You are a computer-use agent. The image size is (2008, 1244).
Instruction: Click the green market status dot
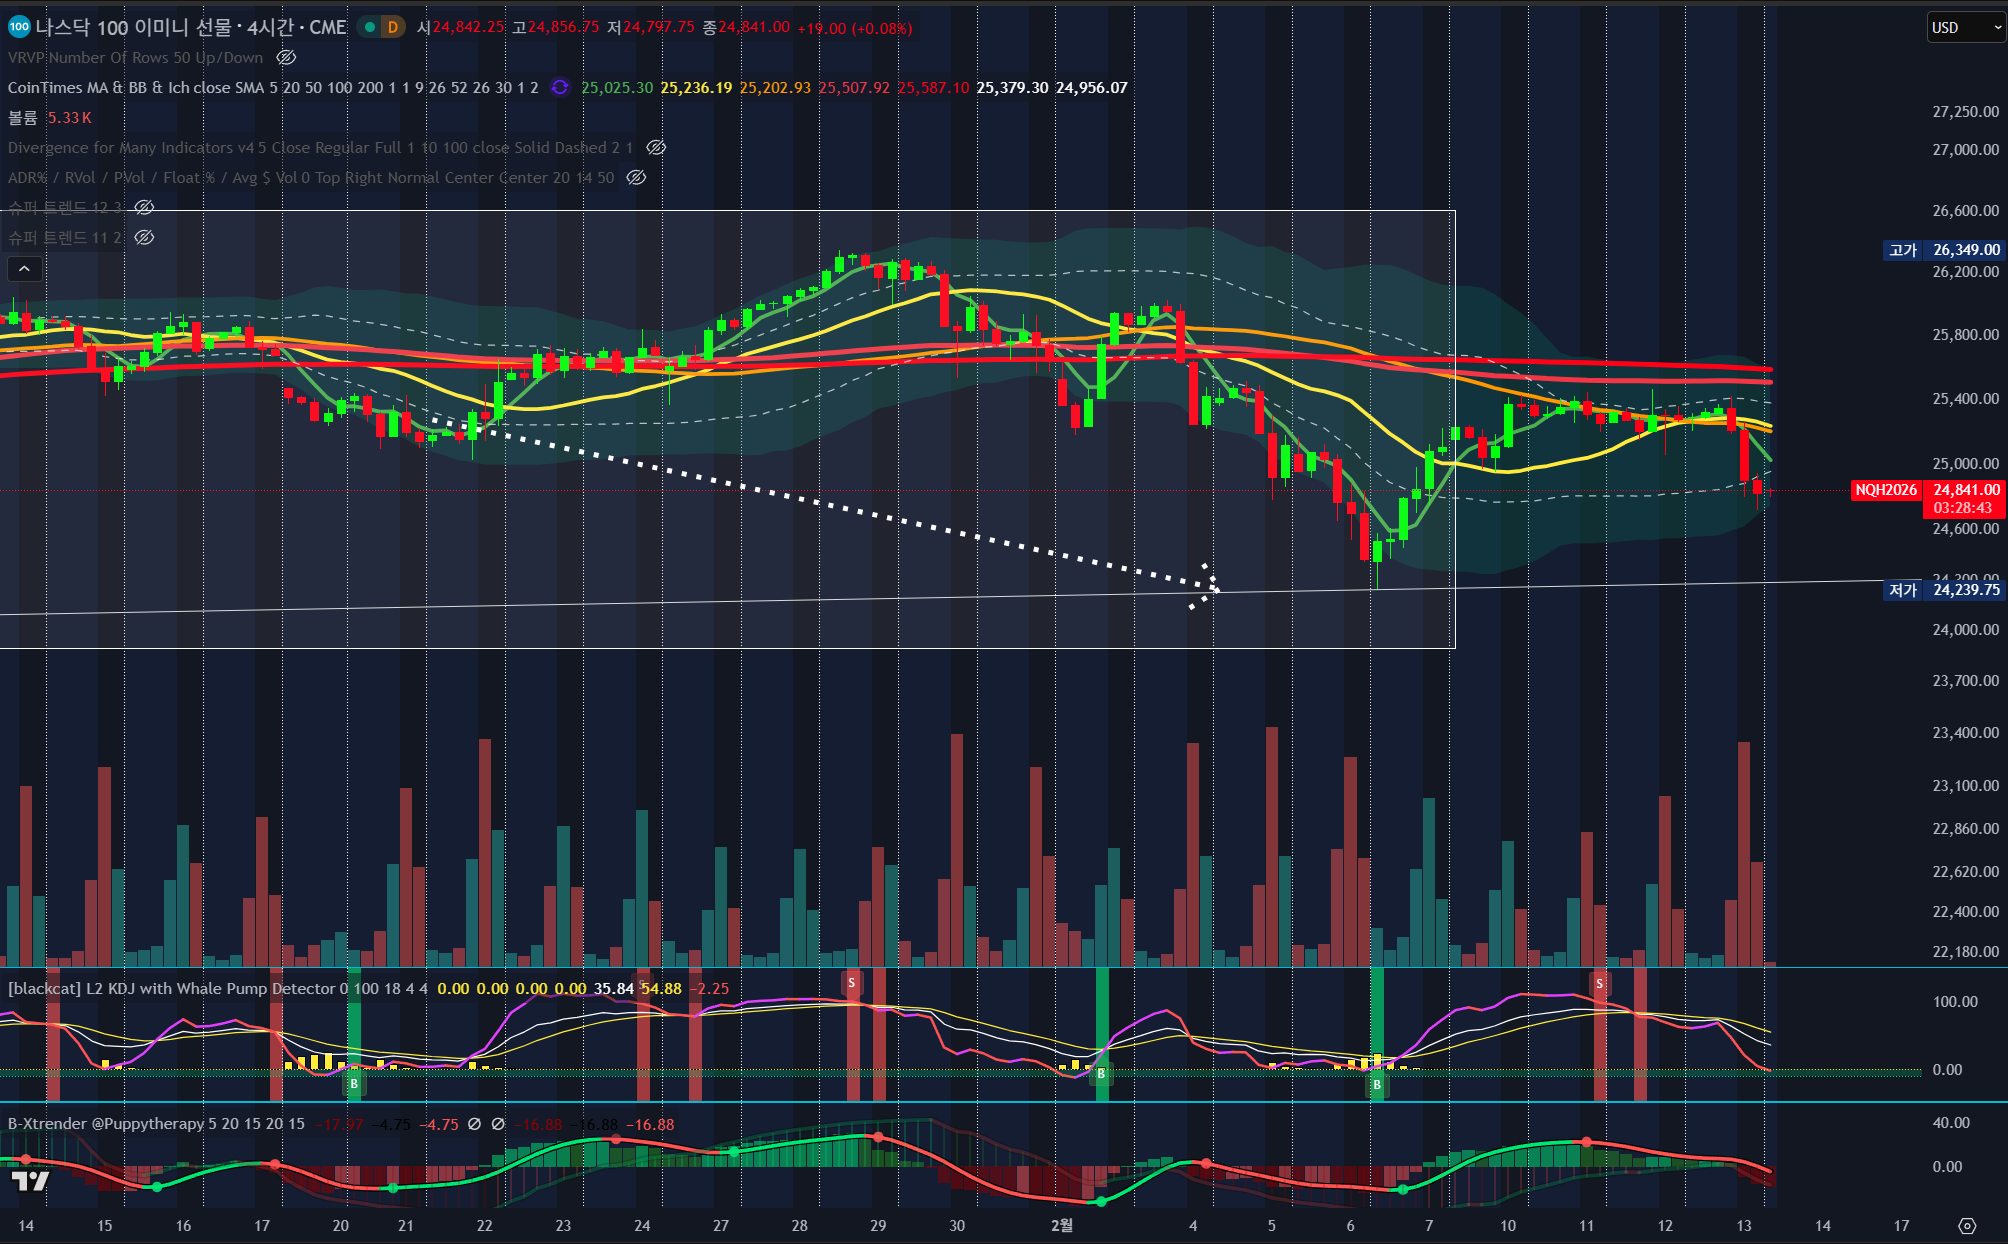point(370,28)
